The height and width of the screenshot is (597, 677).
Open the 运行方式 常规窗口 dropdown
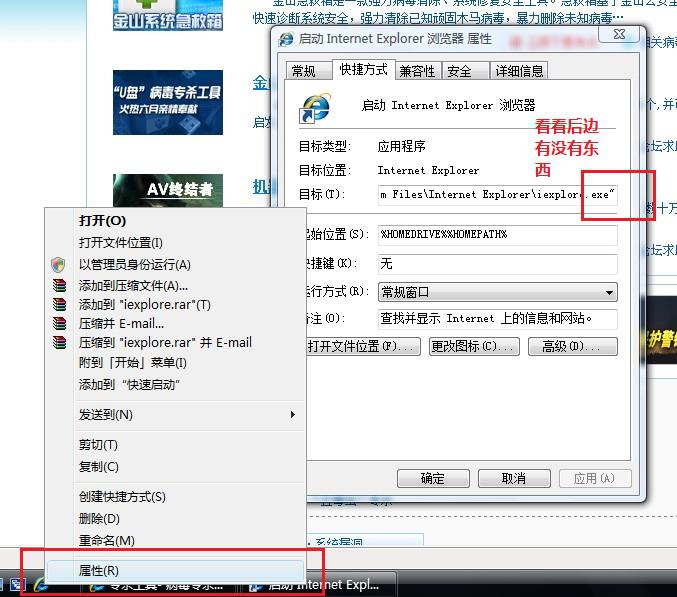pyautogui.click(x=497, y=292)
